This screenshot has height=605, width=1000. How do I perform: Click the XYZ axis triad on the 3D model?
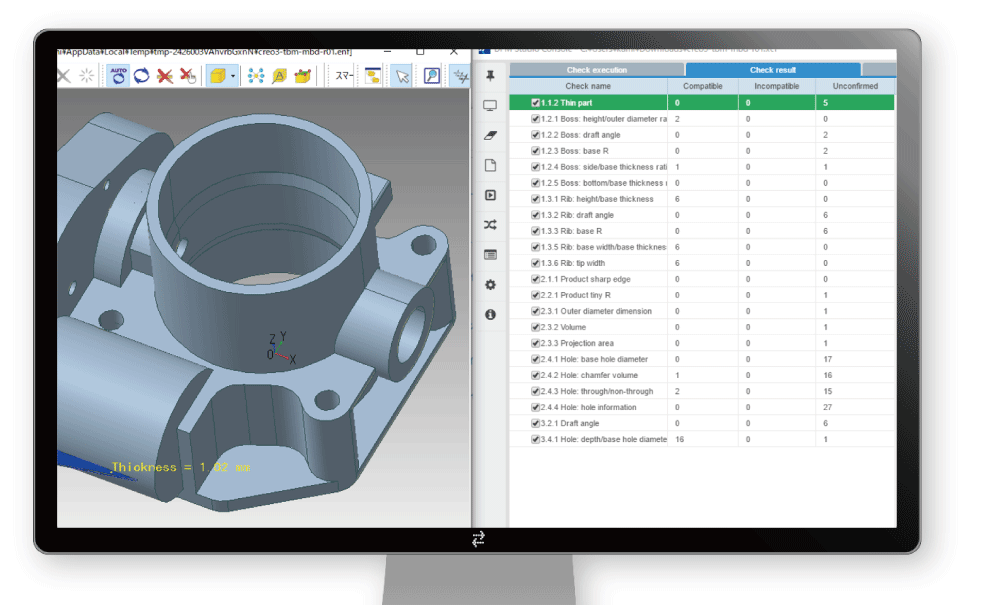pos(281,348)
